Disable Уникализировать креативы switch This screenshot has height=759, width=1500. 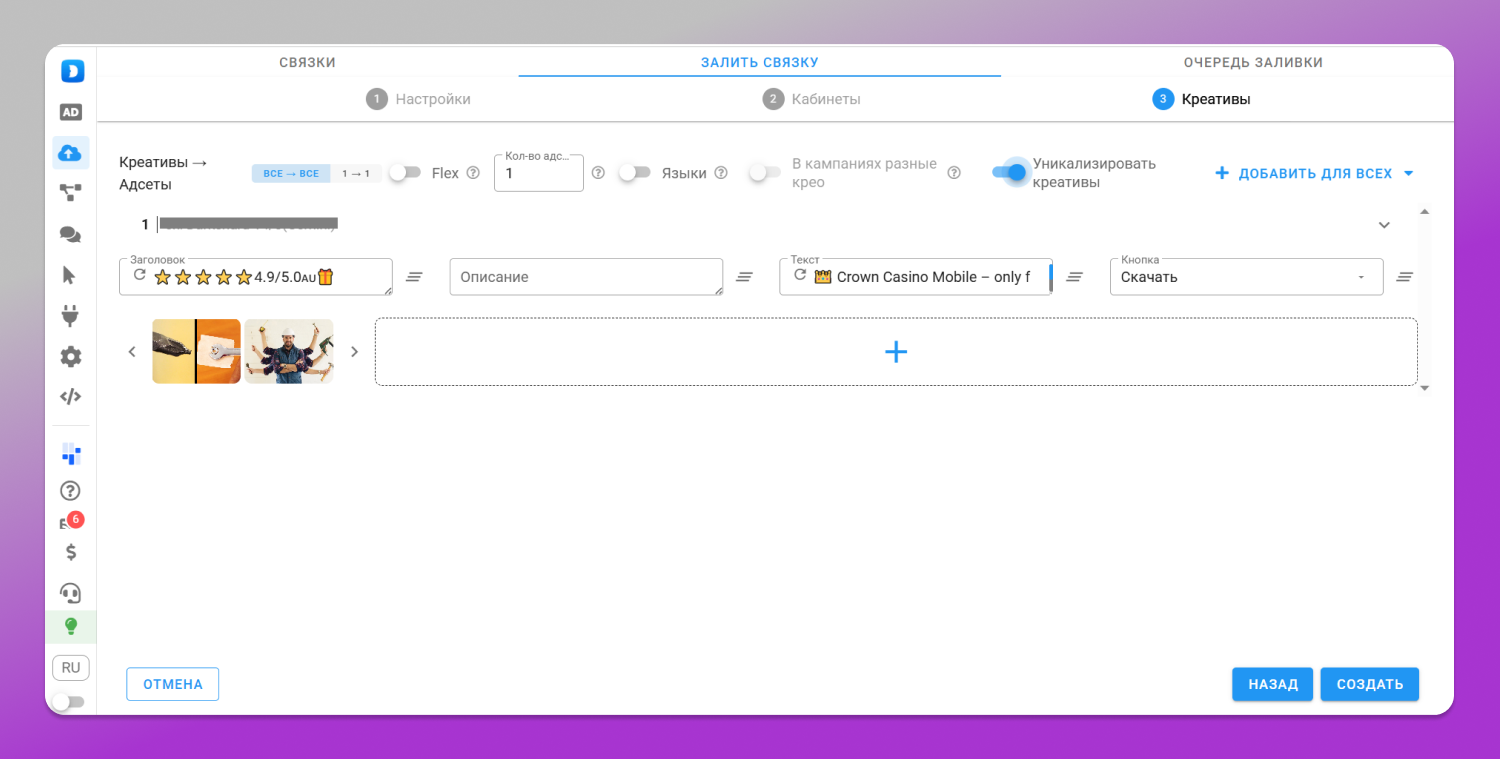pos(1010,172)
